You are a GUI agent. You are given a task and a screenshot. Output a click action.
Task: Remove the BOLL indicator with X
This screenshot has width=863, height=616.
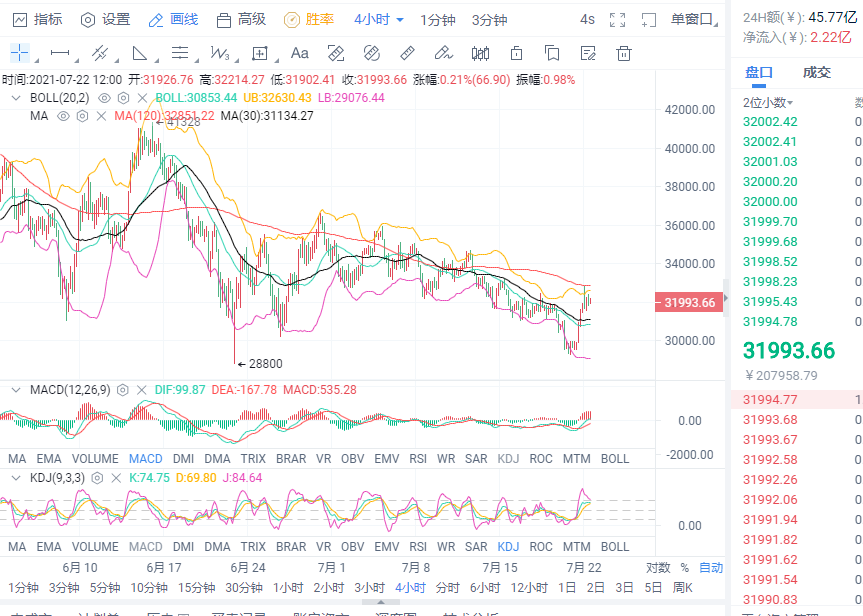tap(142, 98)
